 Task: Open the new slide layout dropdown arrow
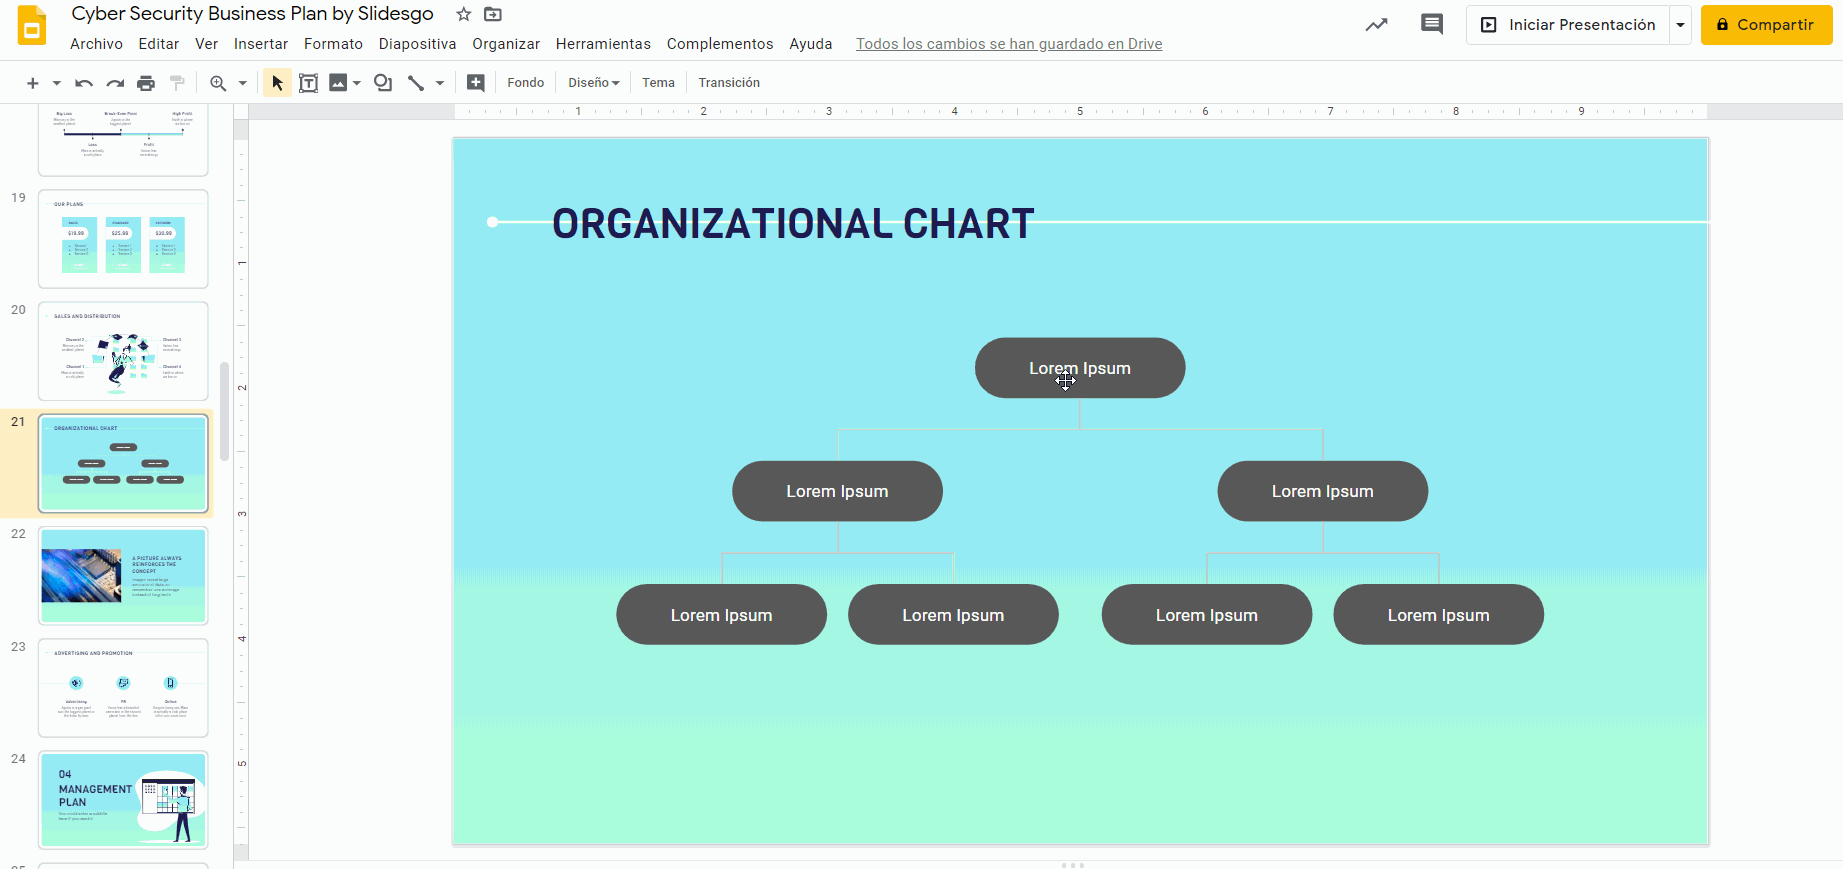coord(56,83)
